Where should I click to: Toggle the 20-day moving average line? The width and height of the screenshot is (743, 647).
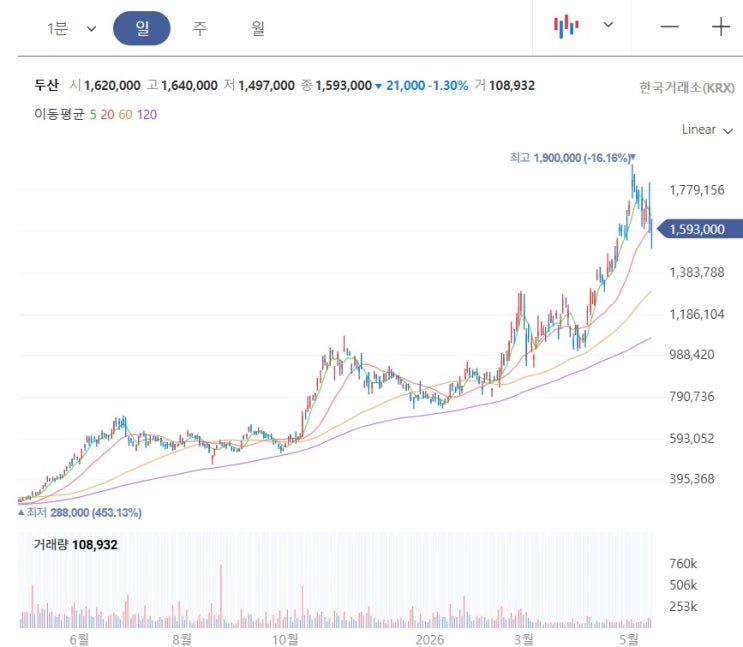(108, 115)
